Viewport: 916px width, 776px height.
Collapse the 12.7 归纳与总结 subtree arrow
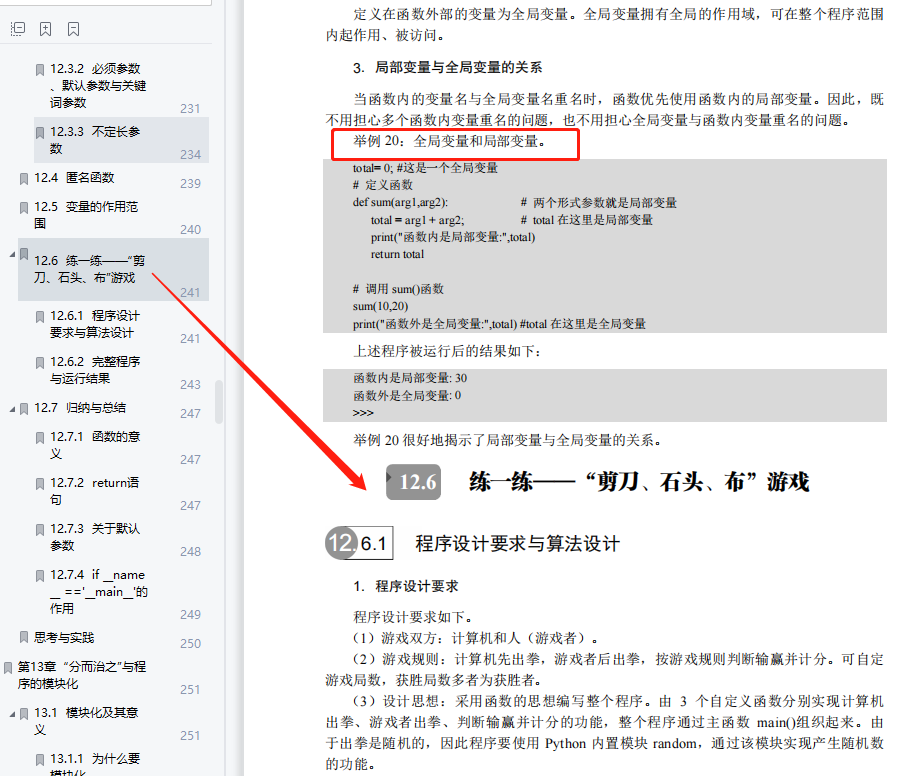(x=12, y=409)
